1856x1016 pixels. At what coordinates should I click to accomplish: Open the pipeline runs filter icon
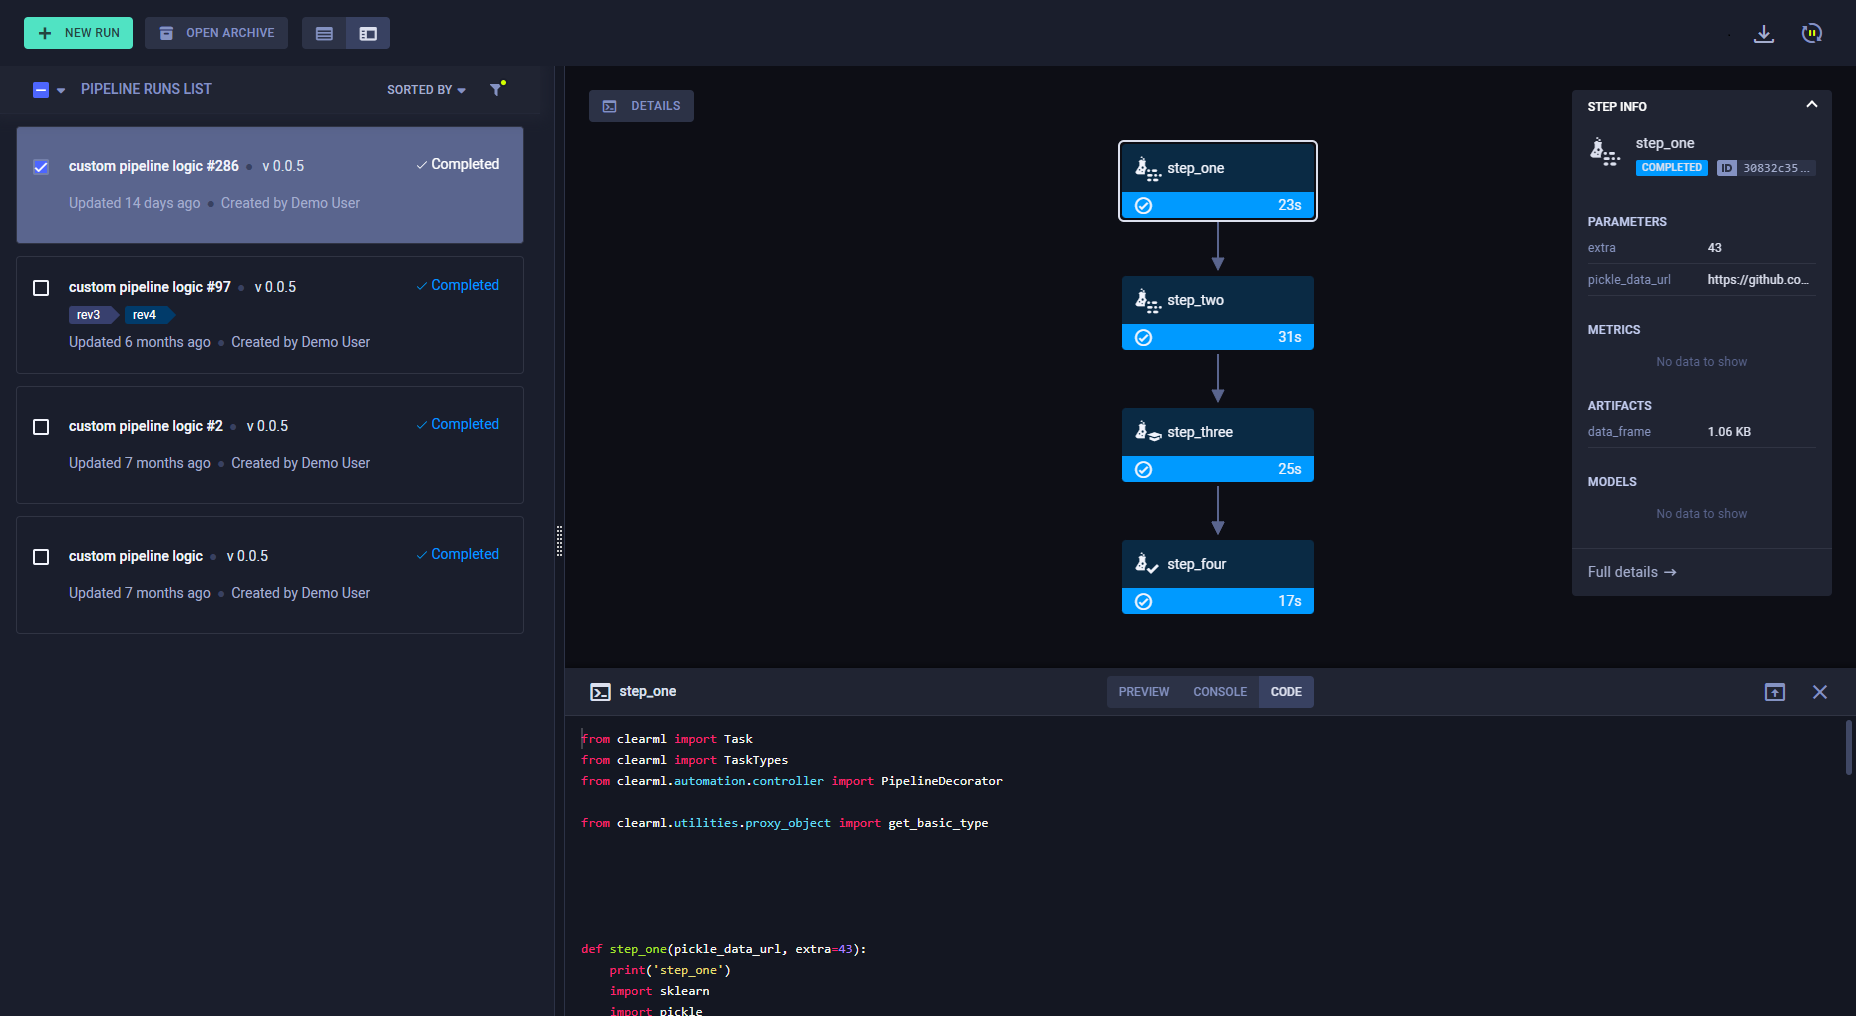496,89
